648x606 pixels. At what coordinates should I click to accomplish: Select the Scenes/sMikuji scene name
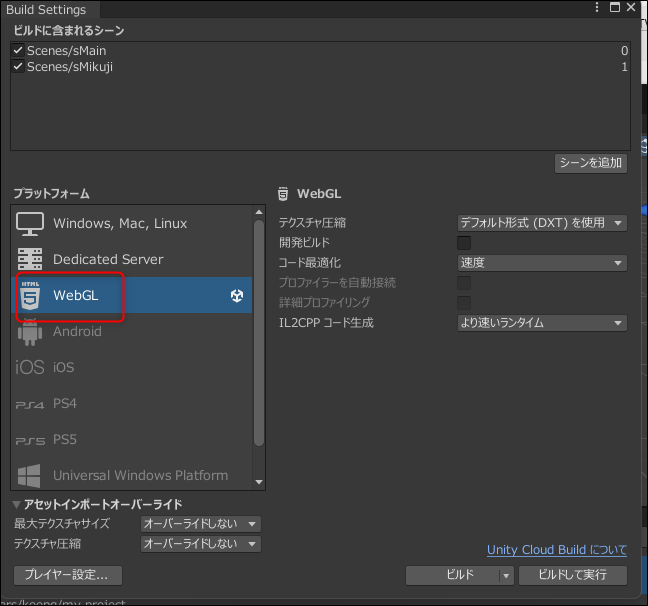[x=70, y=67]
